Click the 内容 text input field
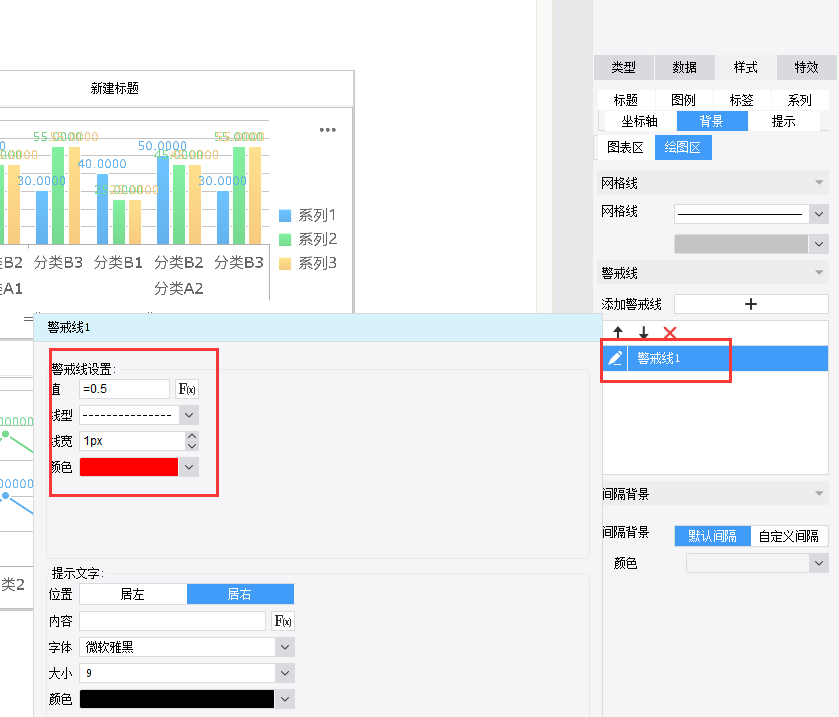 click(x=173, y=621)
